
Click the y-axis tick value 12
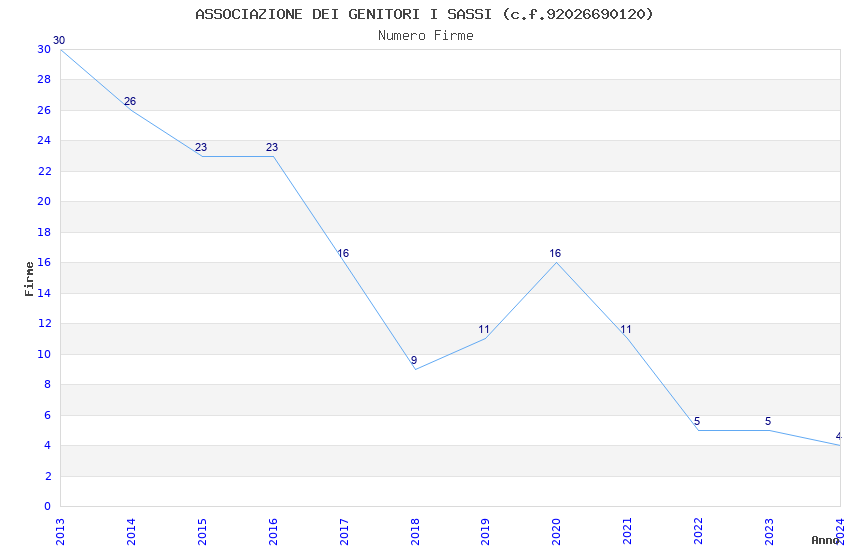pos(44,323)
